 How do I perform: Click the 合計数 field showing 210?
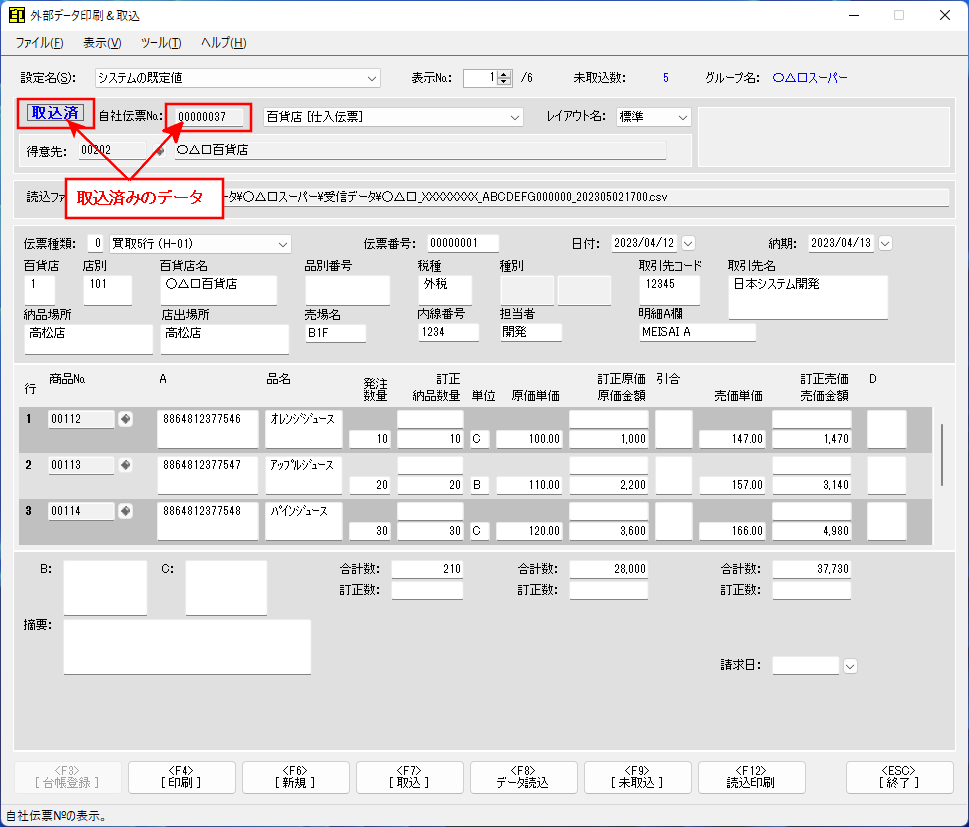(x=427, y=569)
